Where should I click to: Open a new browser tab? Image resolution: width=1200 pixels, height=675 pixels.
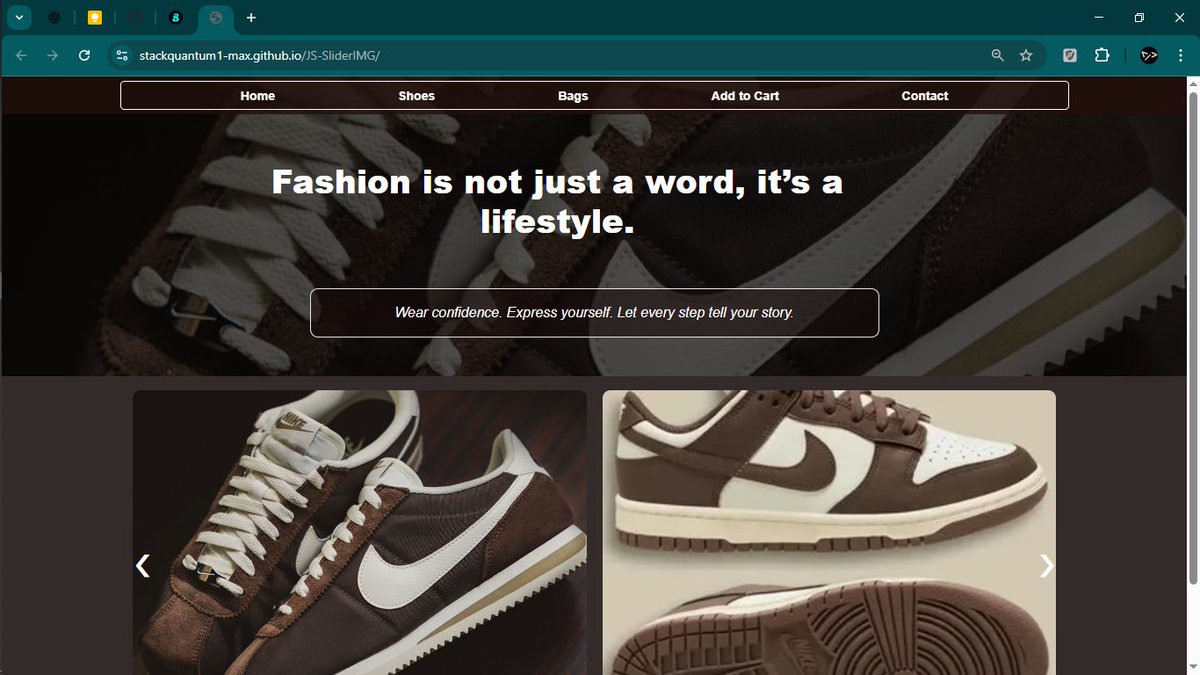(251, 18)
